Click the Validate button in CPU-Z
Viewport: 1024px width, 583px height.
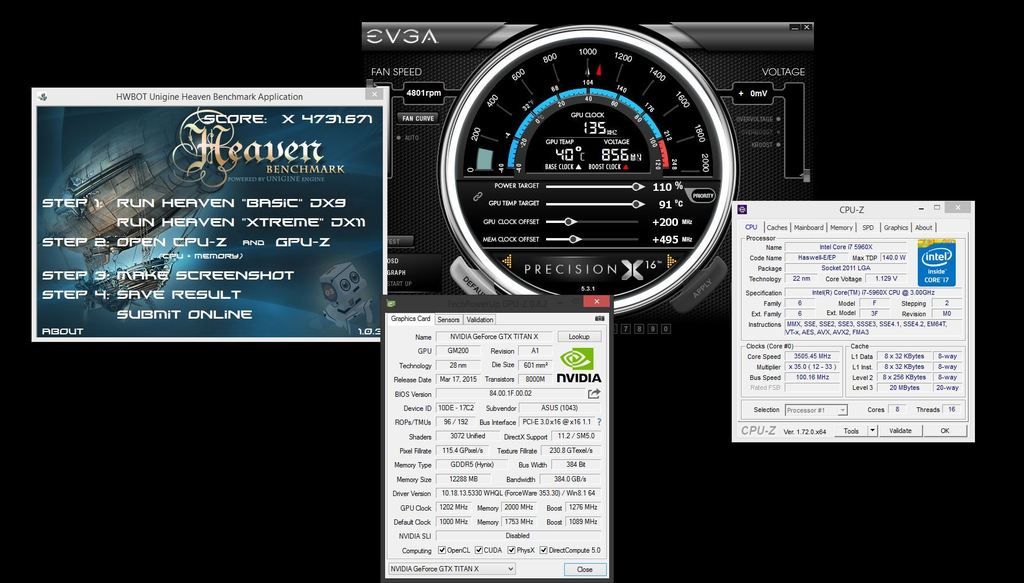click(900, 431)
